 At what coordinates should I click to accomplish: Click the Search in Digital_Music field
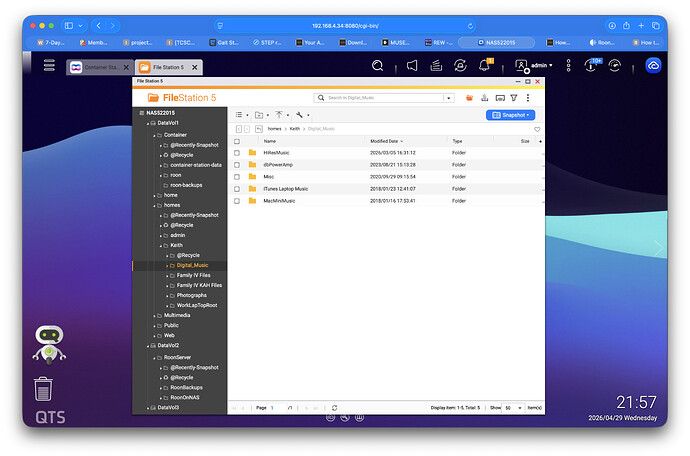[384, 98]
